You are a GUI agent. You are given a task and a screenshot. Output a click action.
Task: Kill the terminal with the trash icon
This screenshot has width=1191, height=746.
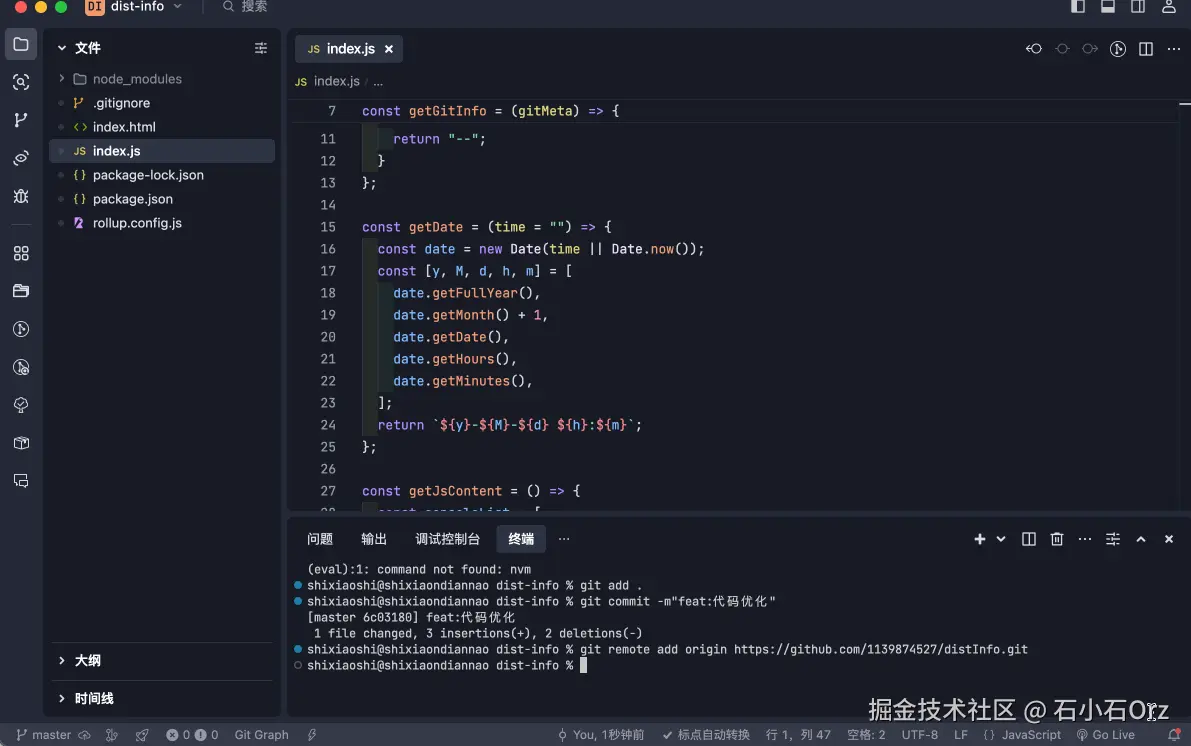tap(1057, 539)
